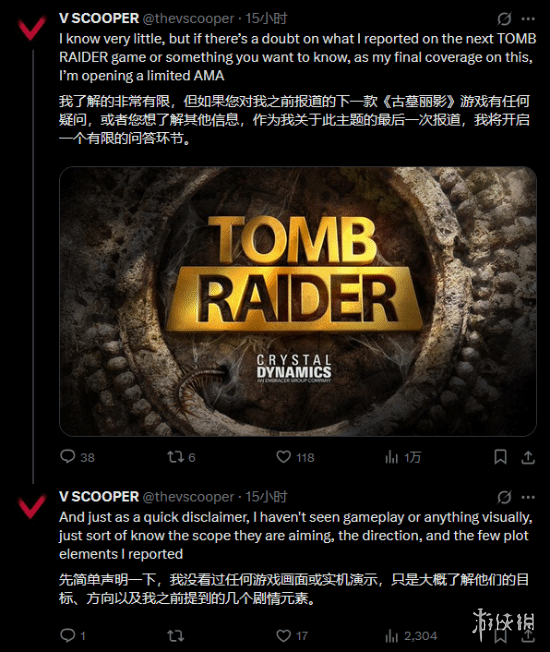This screenshot has height=652, width=550.
Task: Repost the second disclaimer tweet
Action: (175, 635)
